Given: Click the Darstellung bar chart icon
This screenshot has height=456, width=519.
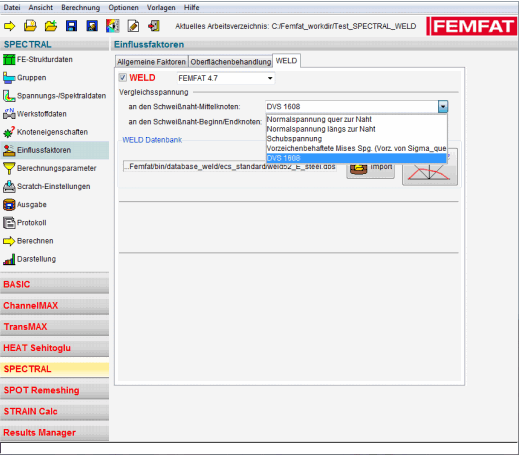Looking at the screenshot, I should pos(9,259).
